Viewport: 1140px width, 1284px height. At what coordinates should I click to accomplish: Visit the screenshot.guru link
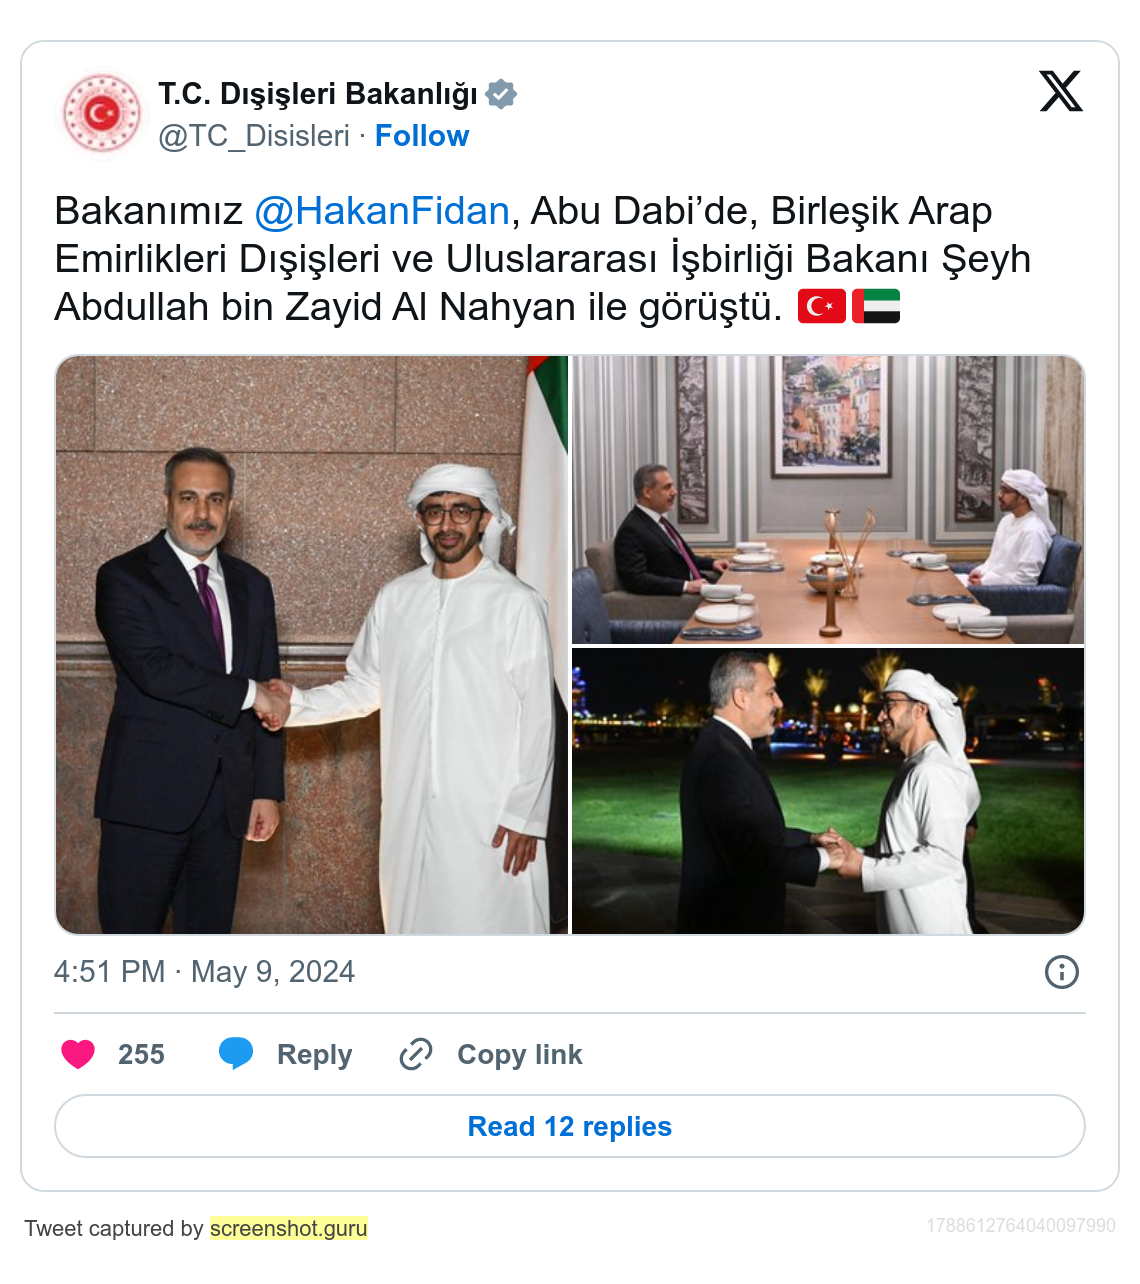[x=289, y=1228]
